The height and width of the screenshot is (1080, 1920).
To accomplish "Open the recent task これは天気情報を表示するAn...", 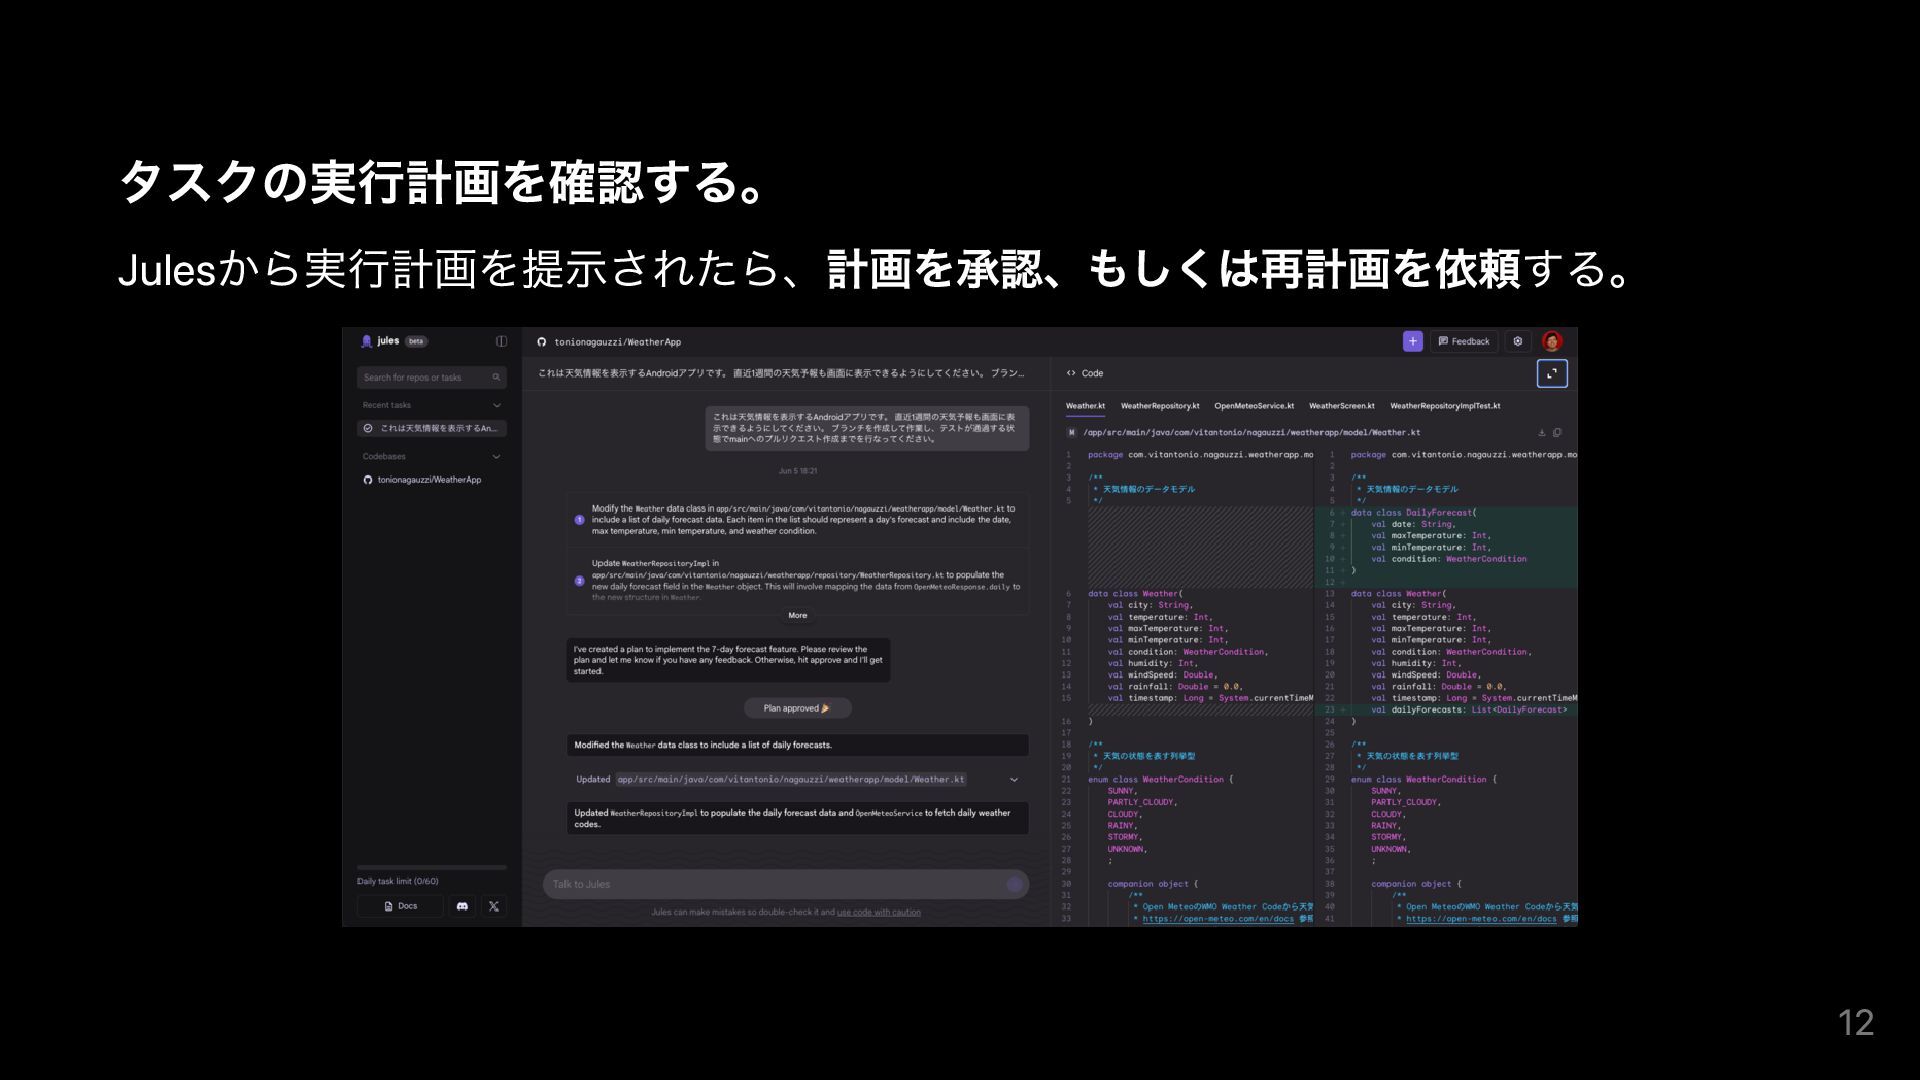I will (432, 428).
